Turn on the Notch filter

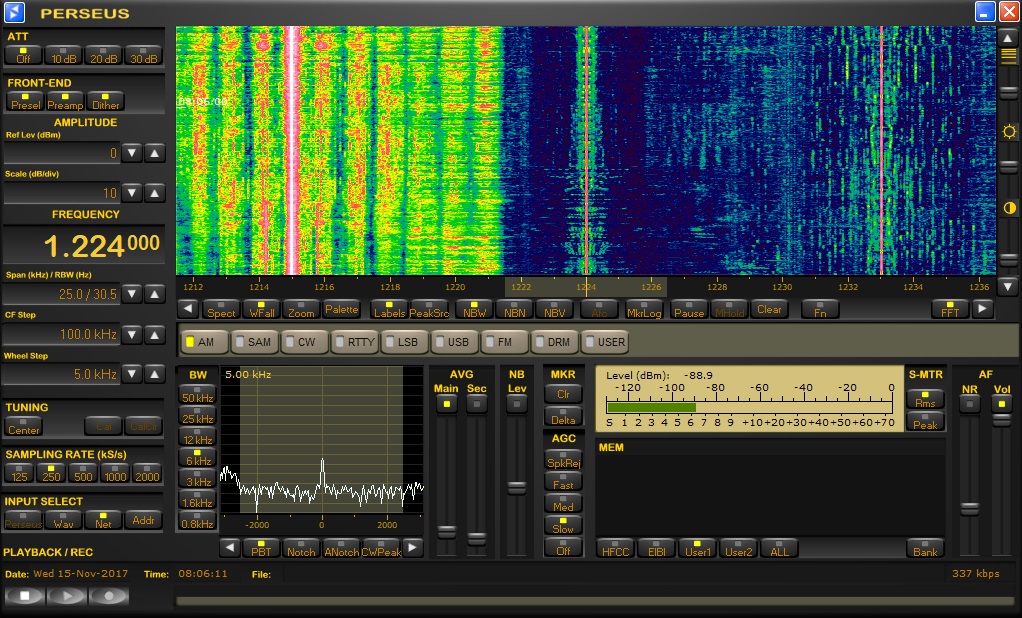pos(301,548)
